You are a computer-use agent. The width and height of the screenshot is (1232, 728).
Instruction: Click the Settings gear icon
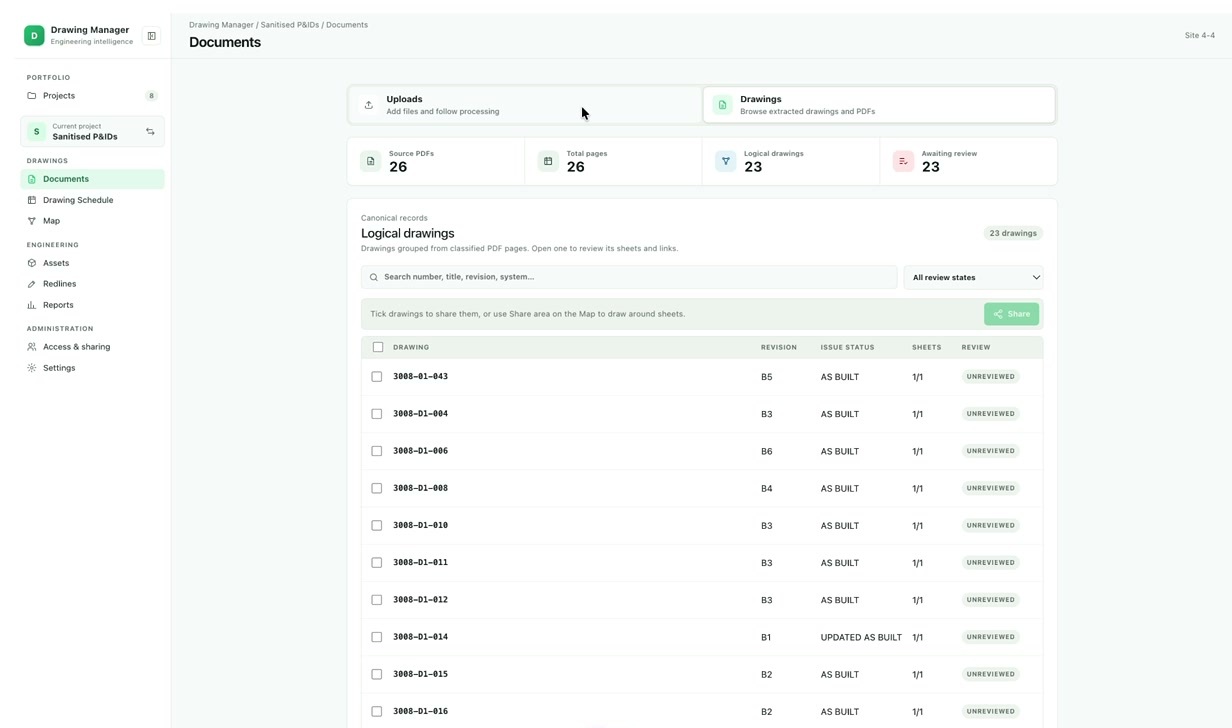[32, 368]
